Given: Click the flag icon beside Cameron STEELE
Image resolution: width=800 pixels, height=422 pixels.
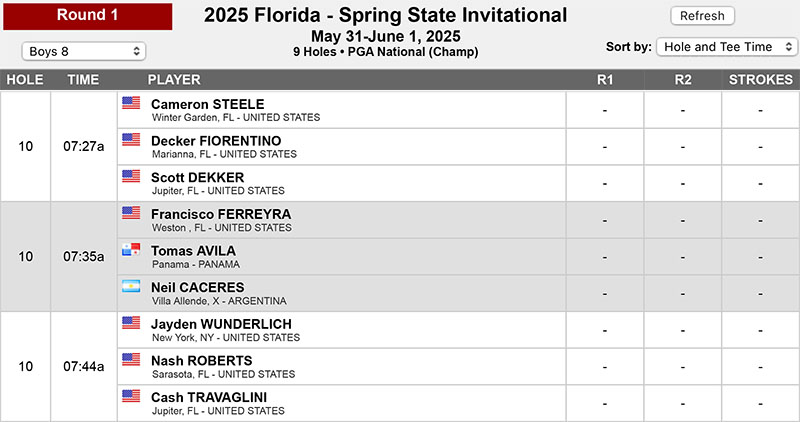Looking at the screenshot, I should coord(131,103).
